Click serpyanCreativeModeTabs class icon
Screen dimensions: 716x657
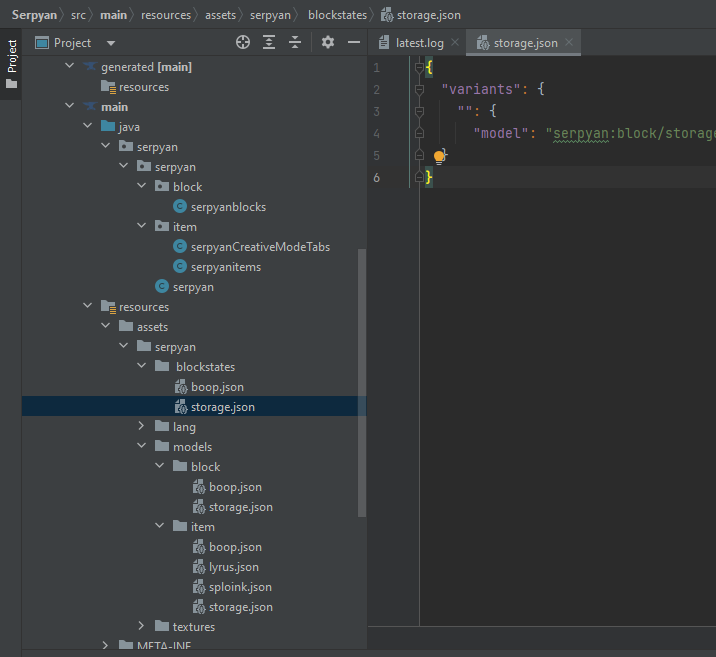180,247
